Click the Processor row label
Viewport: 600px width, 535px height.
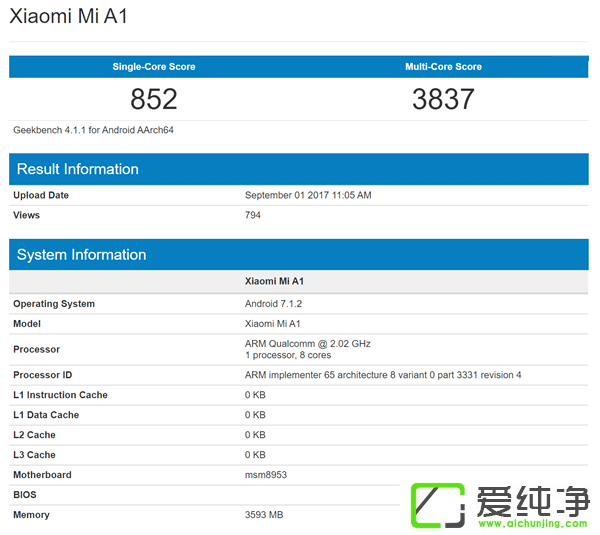point(36,349)
